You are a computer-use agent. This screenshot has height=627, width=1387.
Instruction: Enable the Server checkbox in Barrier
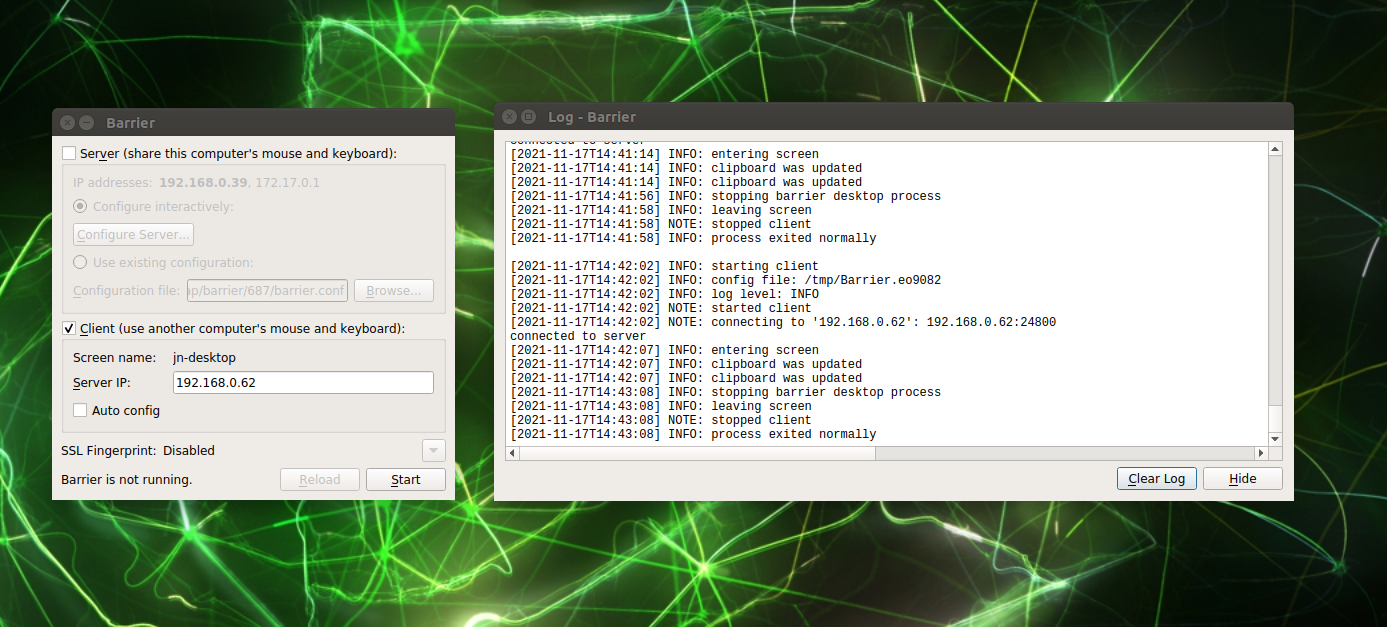(x=69, y=153)
